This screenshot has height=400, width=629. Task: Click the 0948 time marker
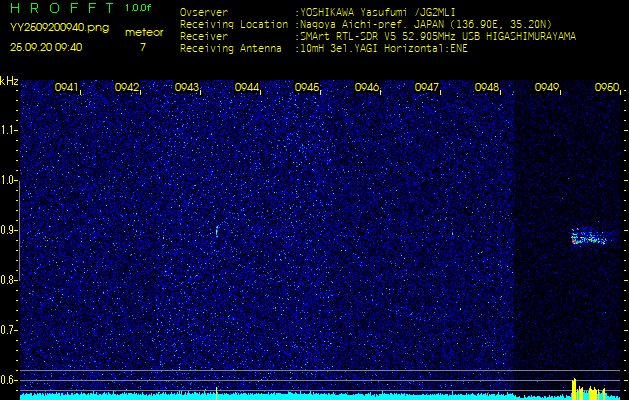(x=487, y=87)
